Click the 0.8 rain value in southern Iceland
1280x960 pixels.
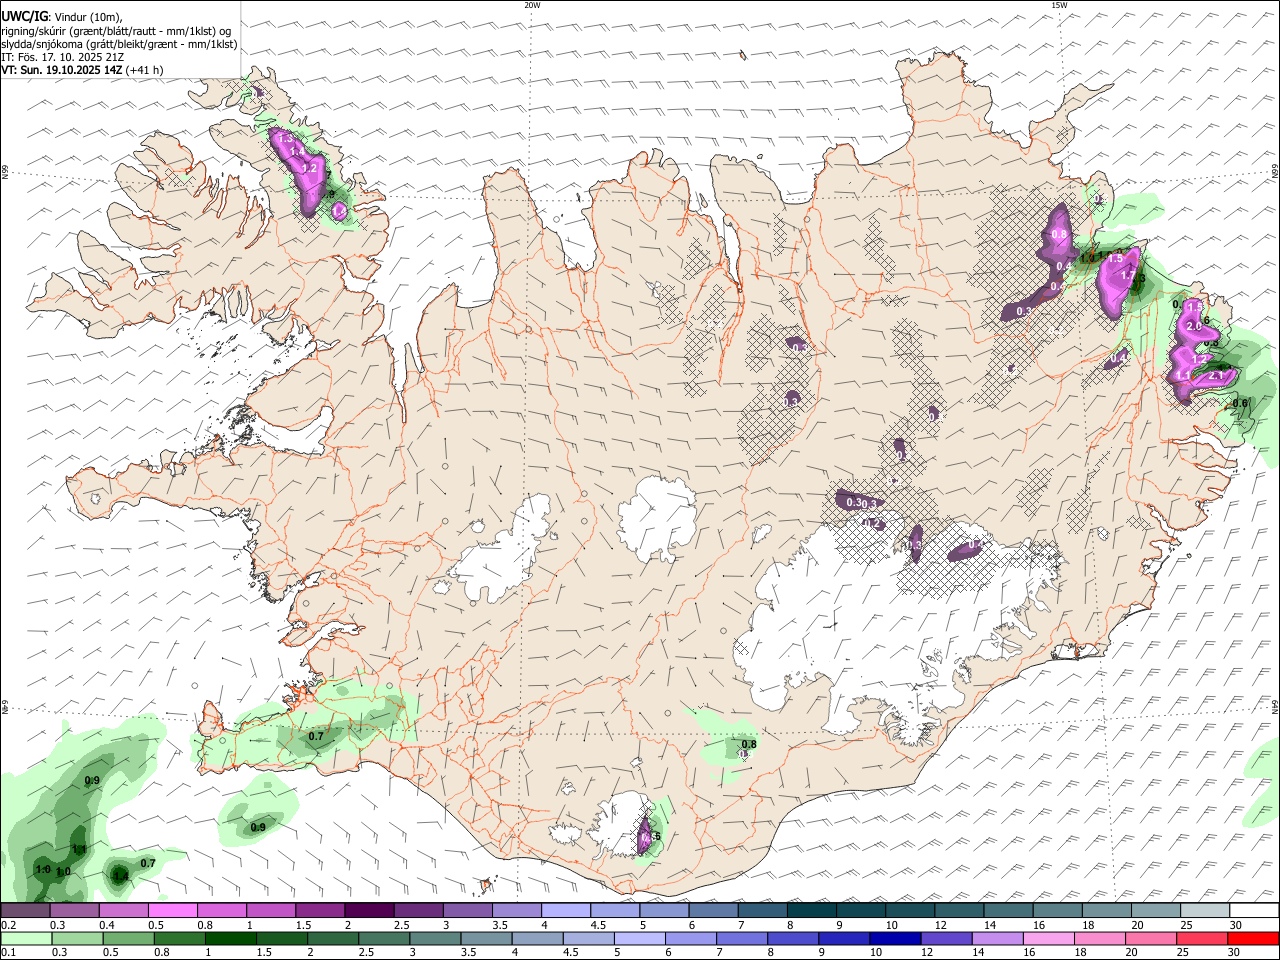[749, 744]
